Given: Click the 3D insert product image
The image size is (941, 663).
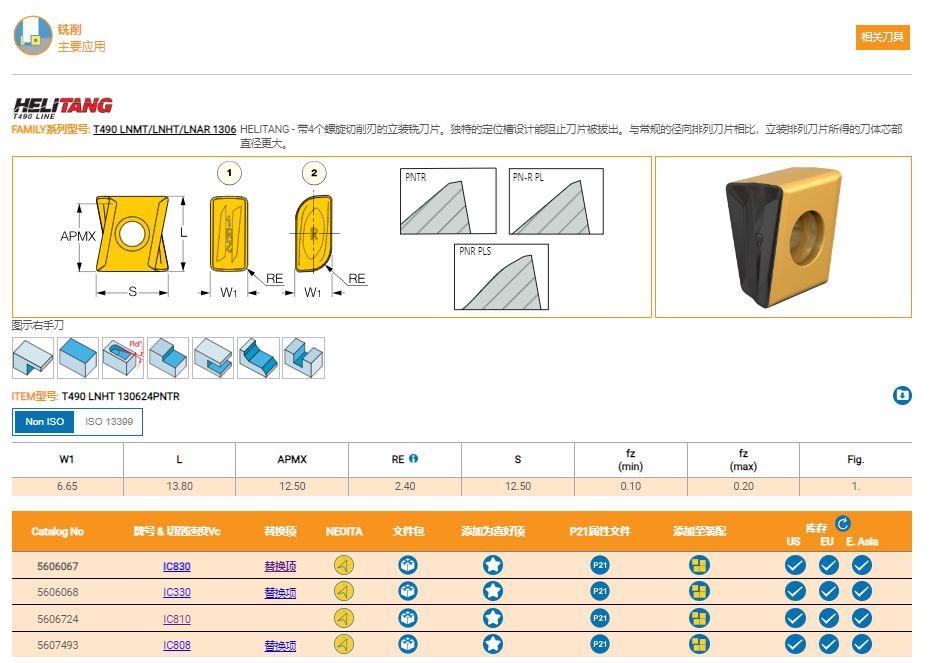Looking at the screenshot, I should pyautogui.click(x=783, y=237).
